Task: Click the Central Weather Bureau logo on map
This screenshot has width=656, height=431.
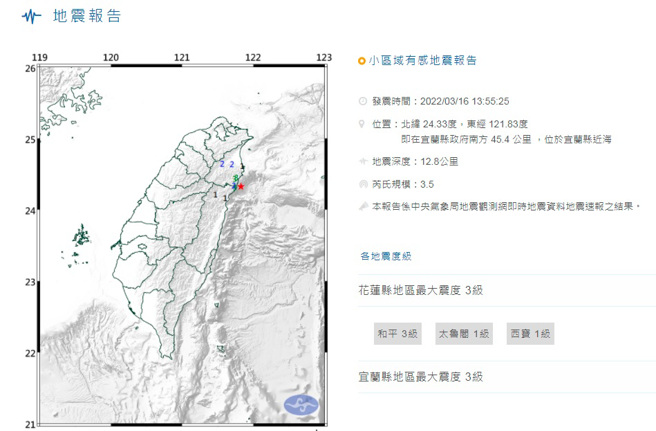Action: pos(301,405)
